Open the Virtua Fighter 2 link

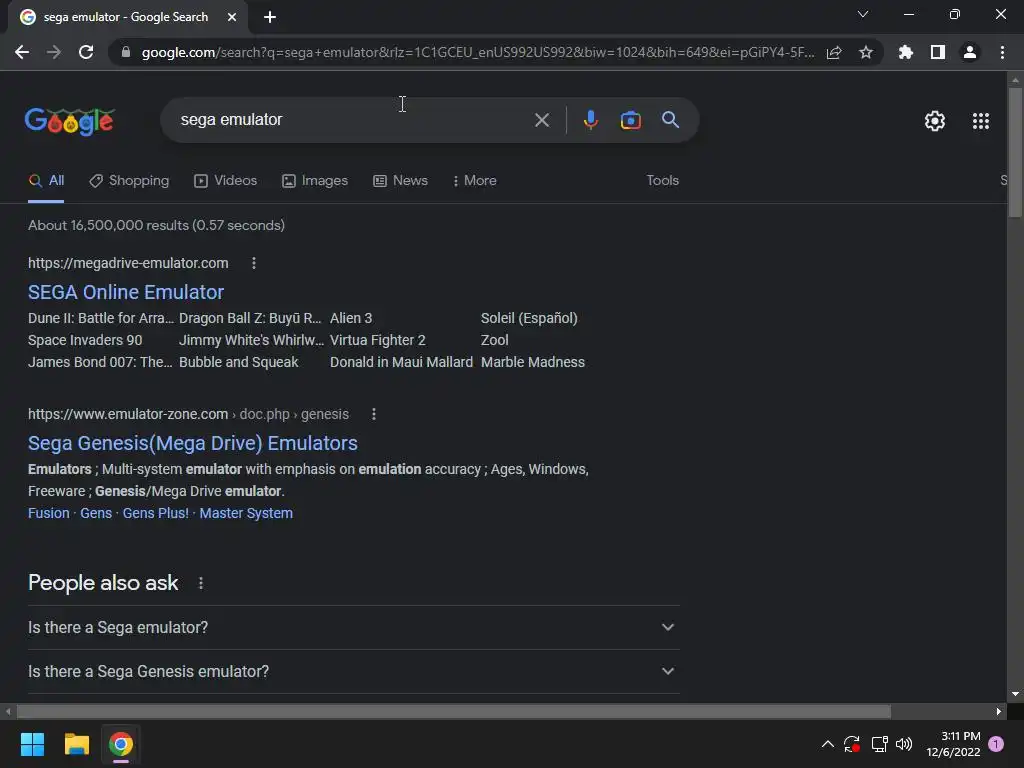tap(377, 340)
